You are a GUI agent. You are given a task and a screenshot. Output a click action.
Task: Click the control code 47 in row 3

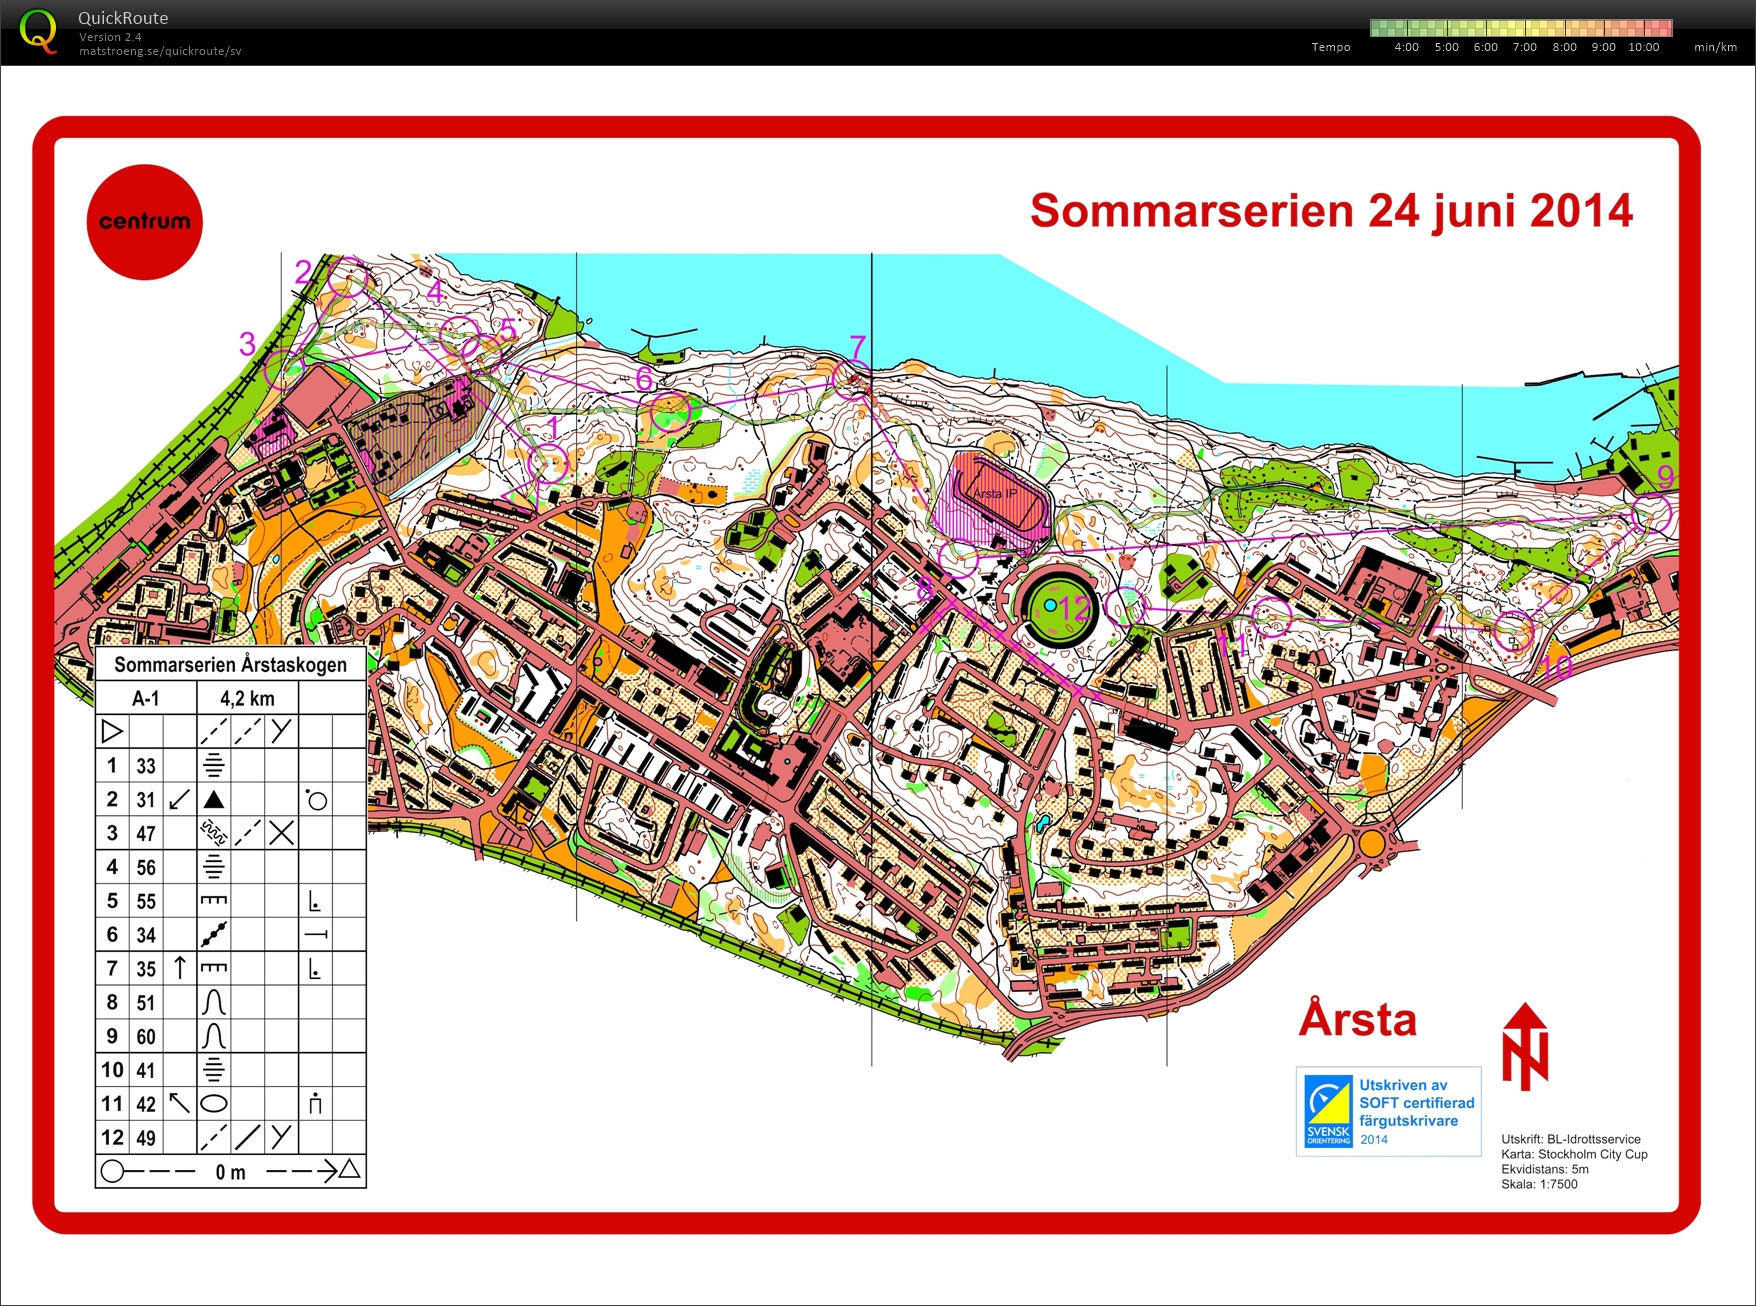(x=146, y=833)
